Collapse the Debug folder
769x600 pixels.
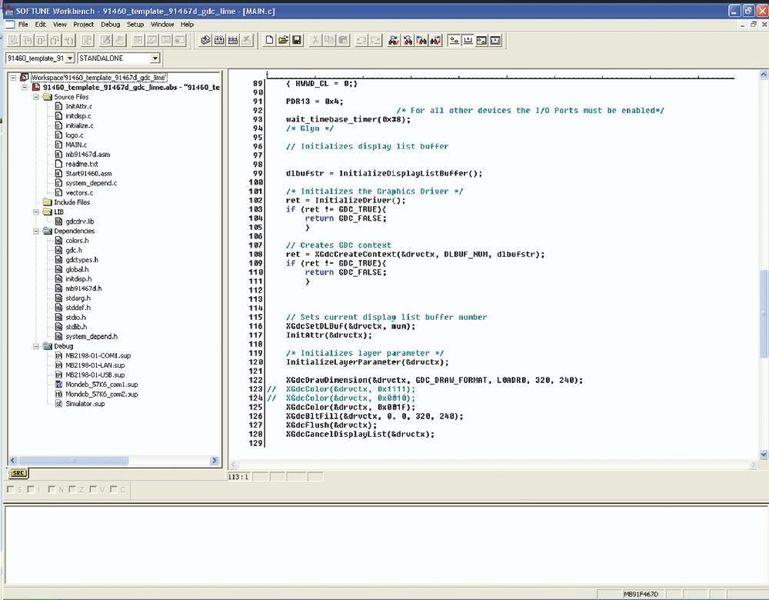point(36,346)
